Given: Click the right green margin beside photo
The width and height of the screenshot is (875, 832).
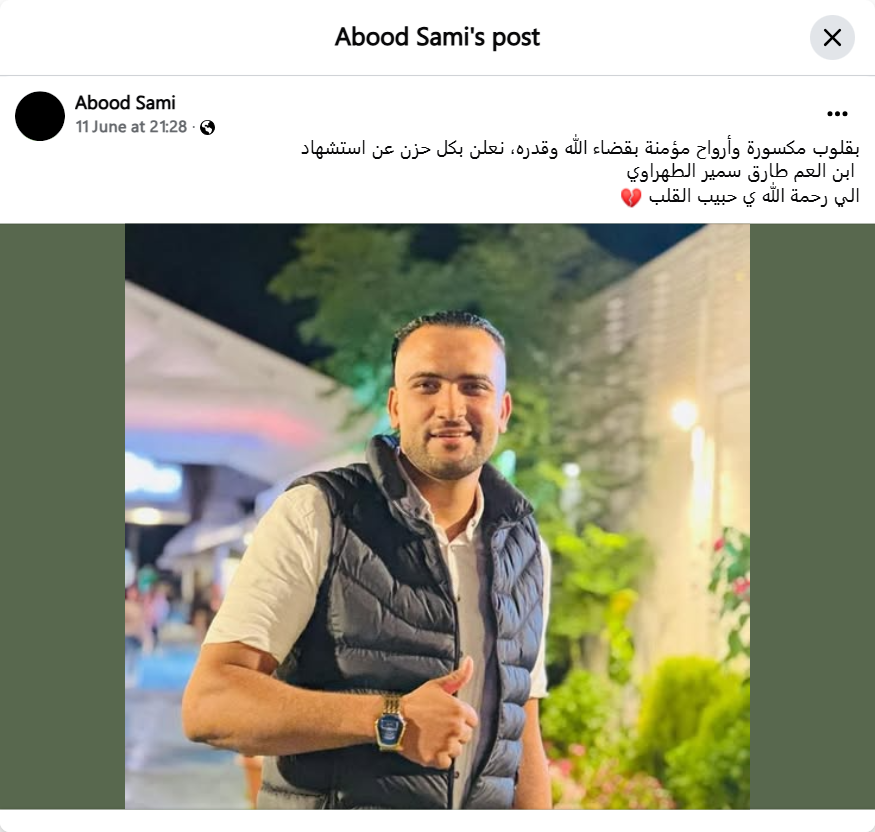Looking at the screenshot, I should pyautogui.click(x=812, y=516).
